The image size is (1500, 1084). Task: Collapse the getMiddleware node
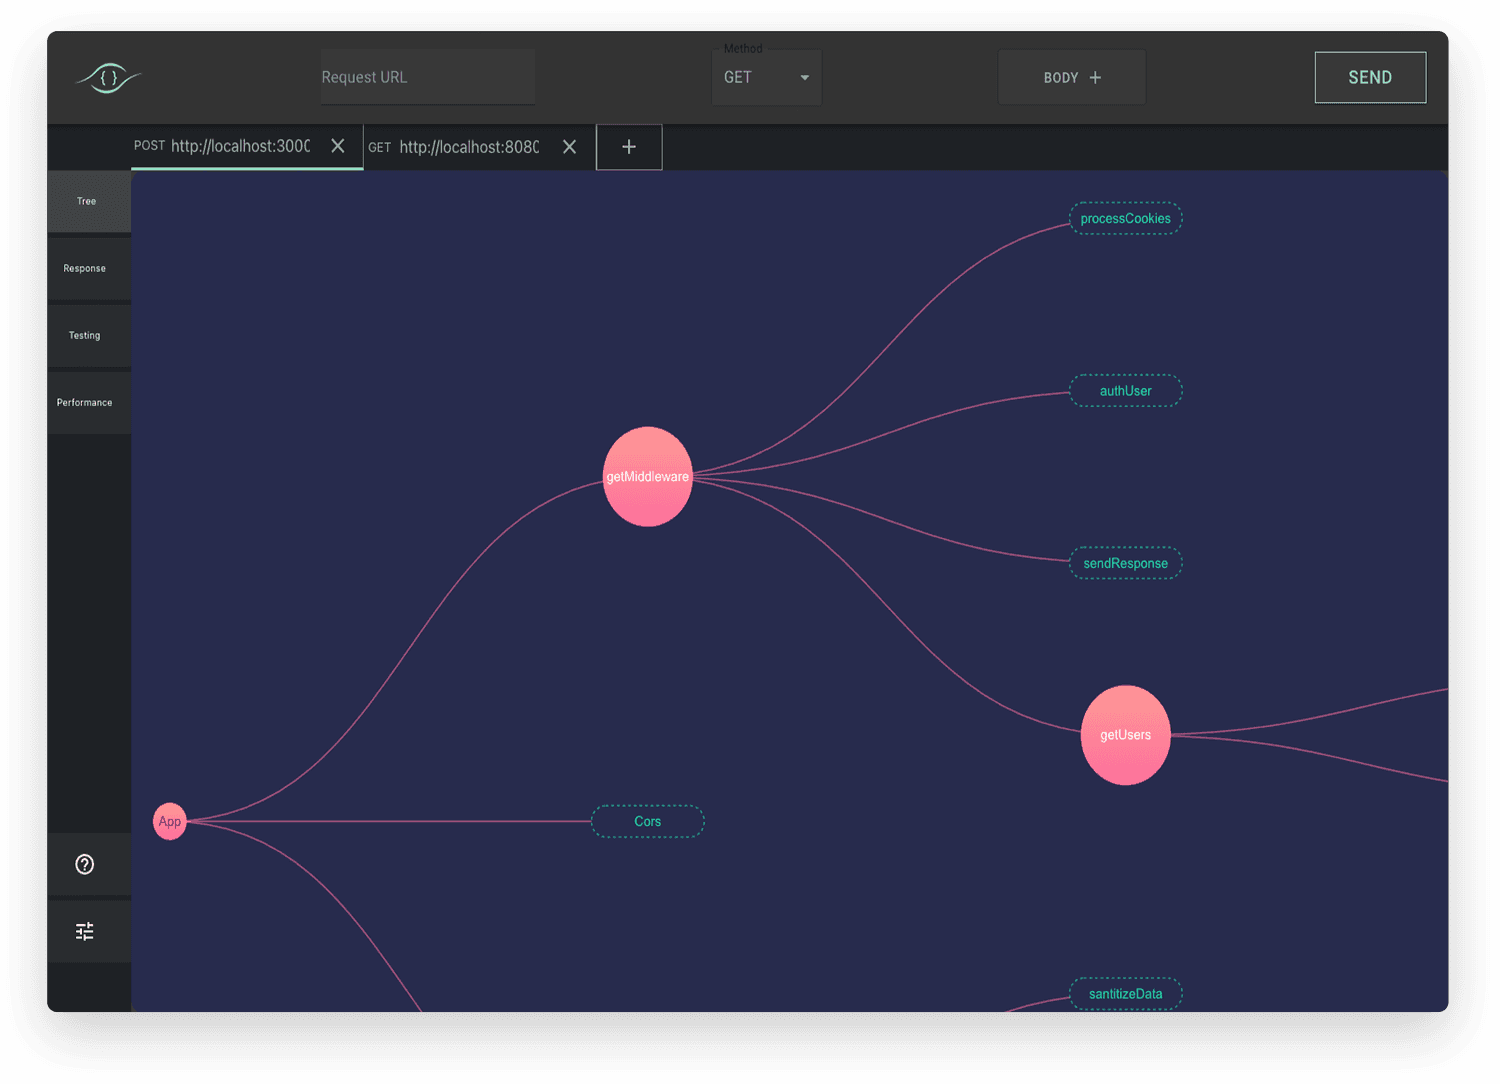(x=648, y=476)
